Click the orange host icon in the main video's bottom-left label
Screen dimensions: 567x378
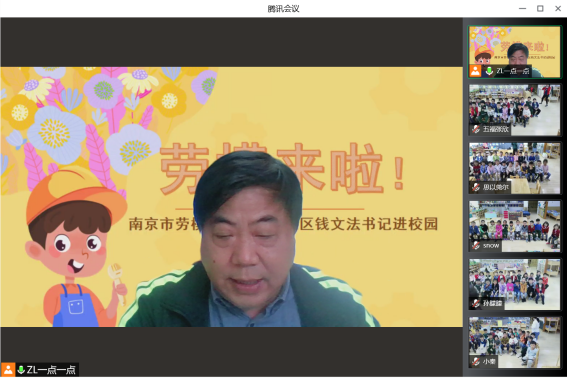pyautogui.click(x=8, y=370)
